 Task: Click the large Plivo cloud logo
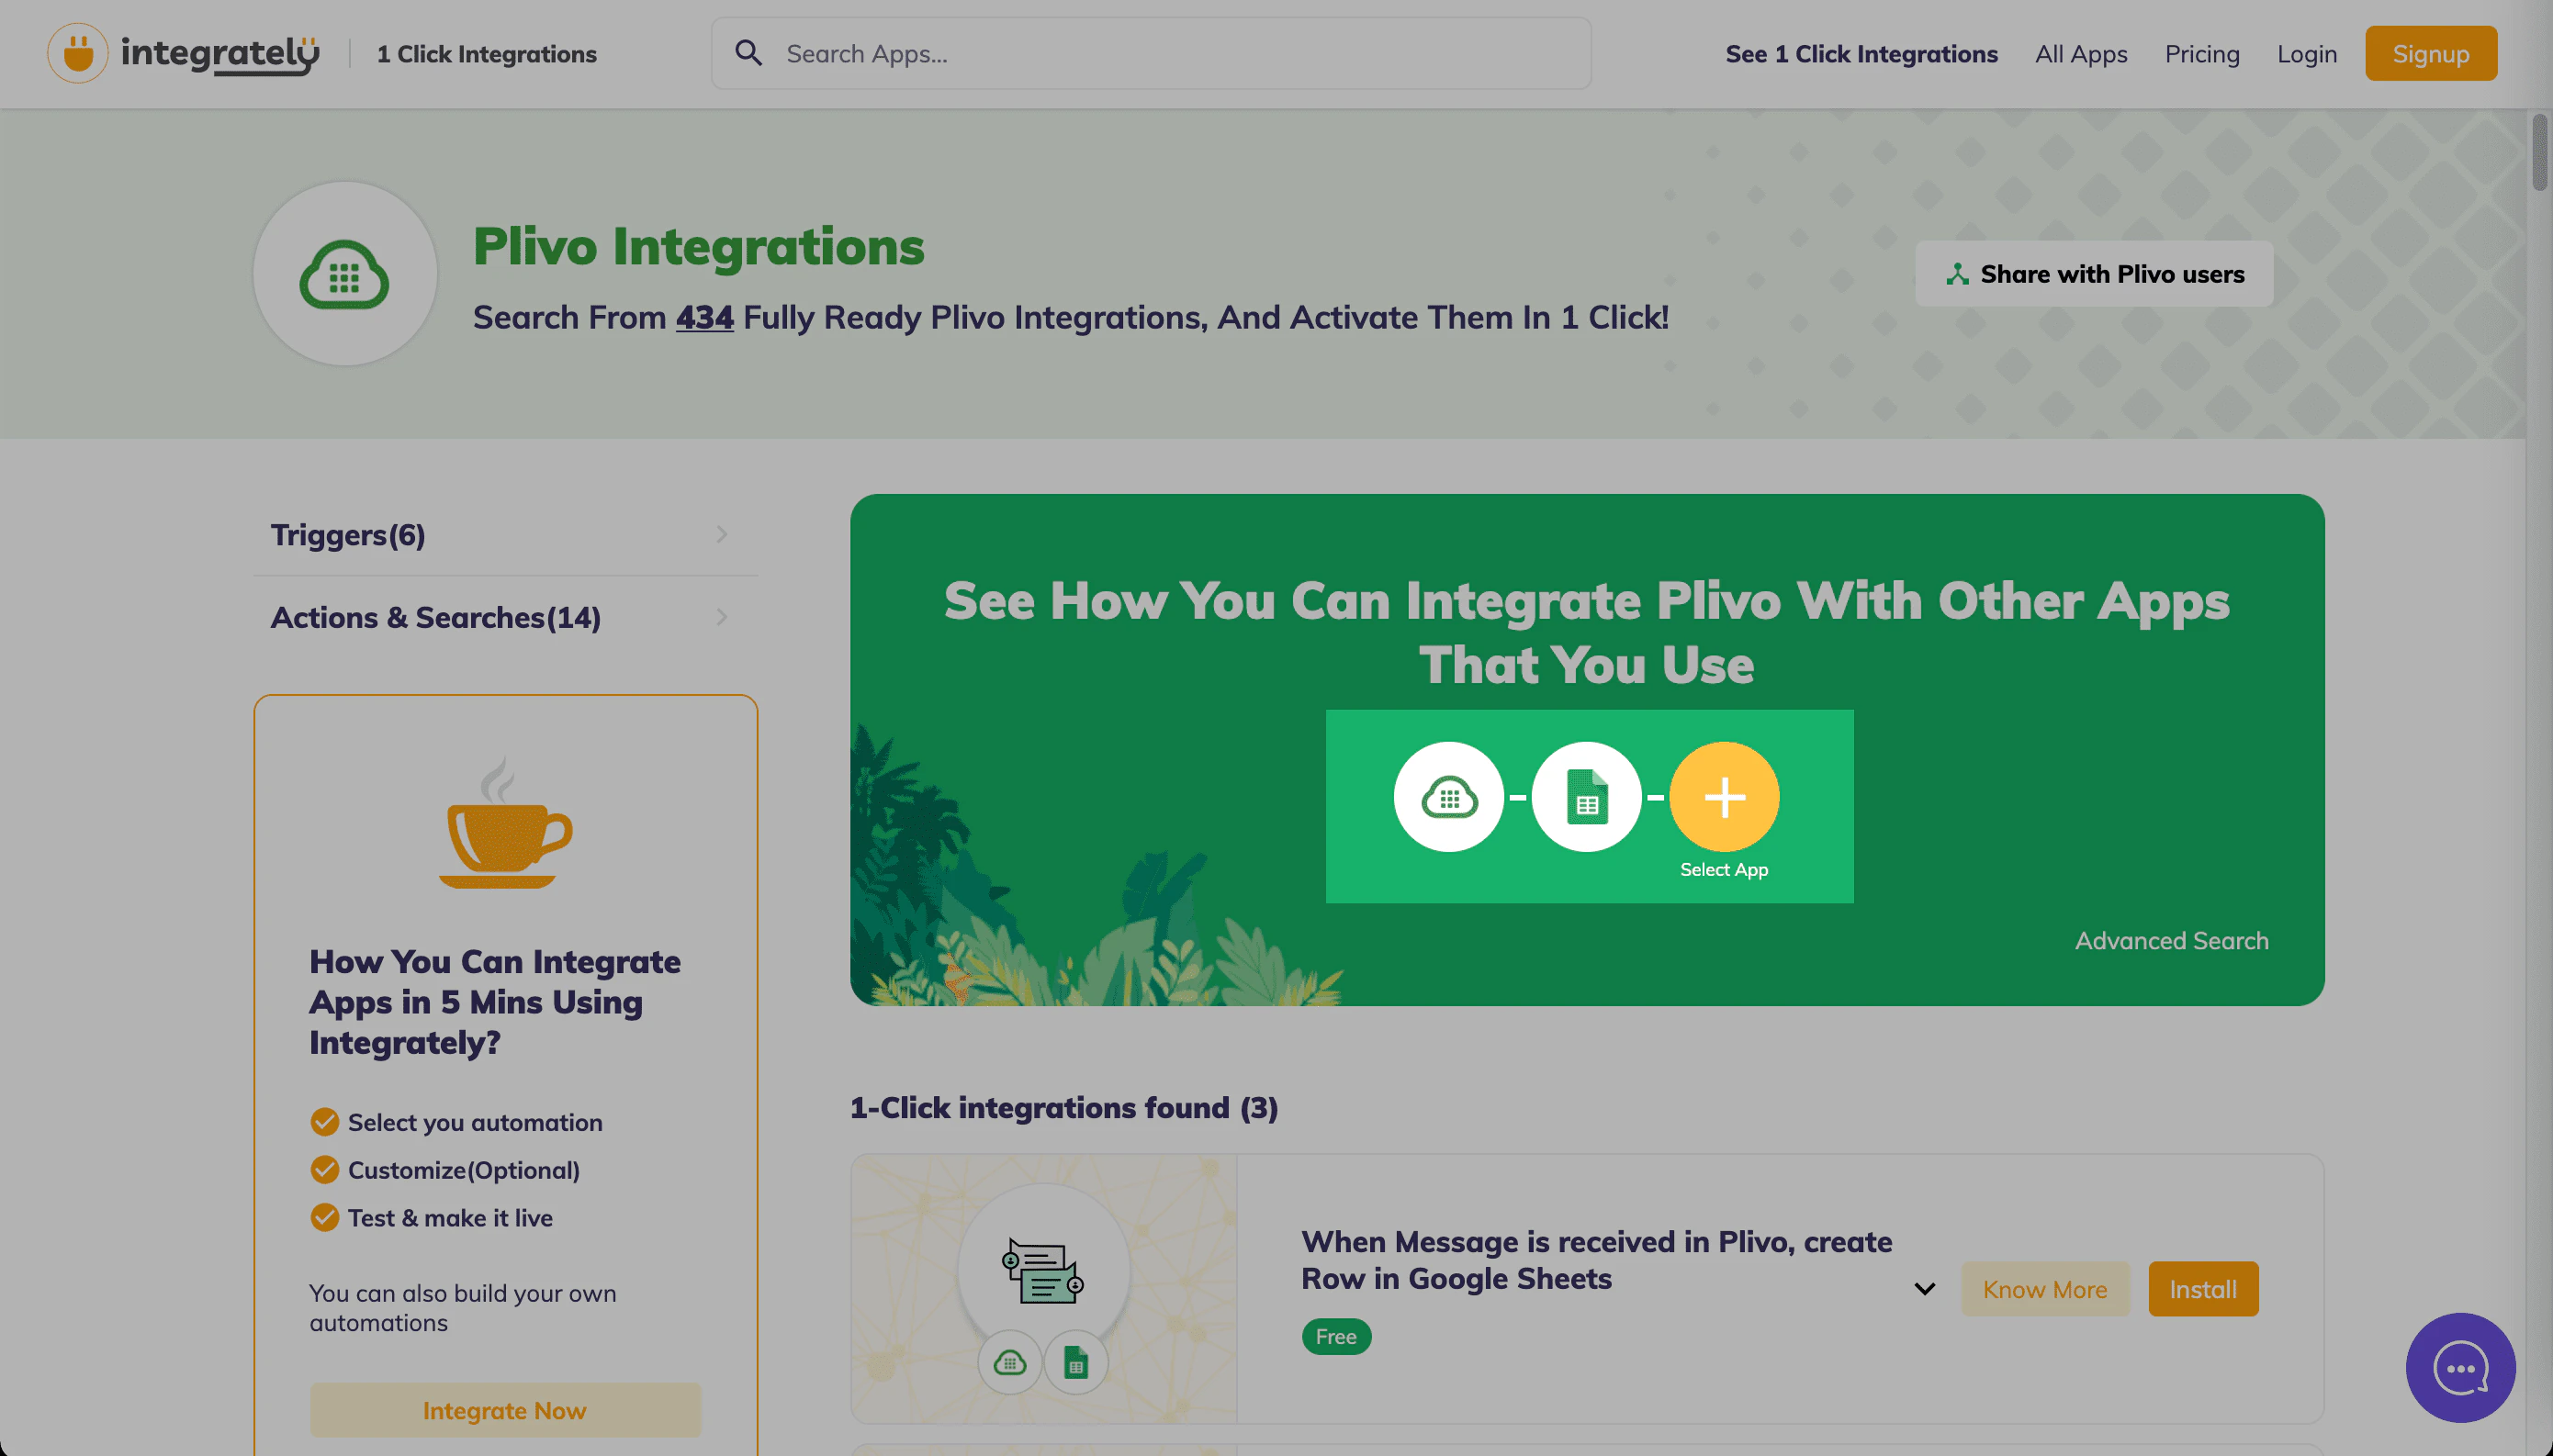(344, 274)
